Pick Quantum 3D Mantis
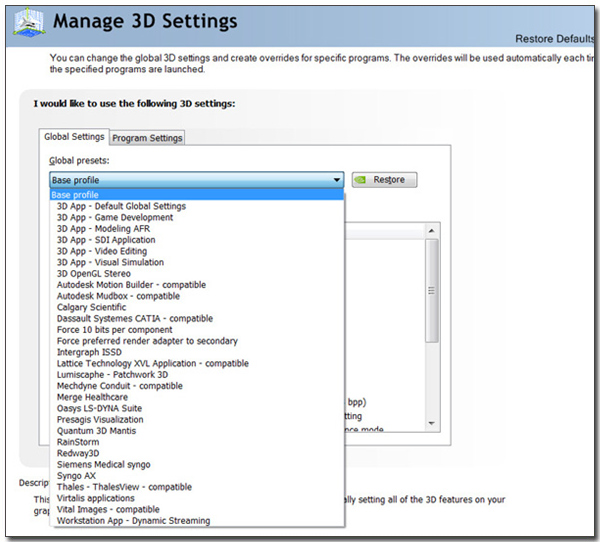This screenshot has height=542, width=600. pos(197,431)
